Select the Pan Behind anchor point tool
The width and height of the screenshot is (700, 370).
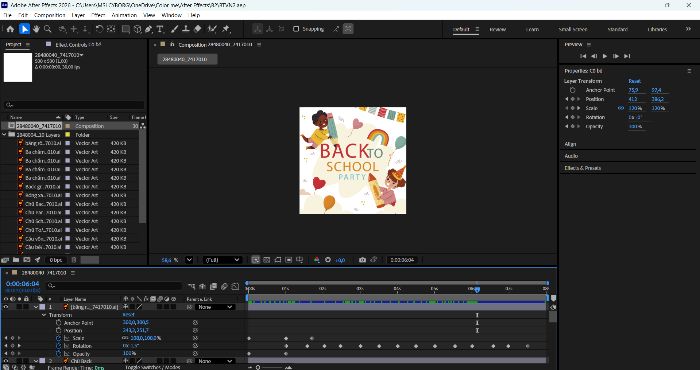click(111, 29)
